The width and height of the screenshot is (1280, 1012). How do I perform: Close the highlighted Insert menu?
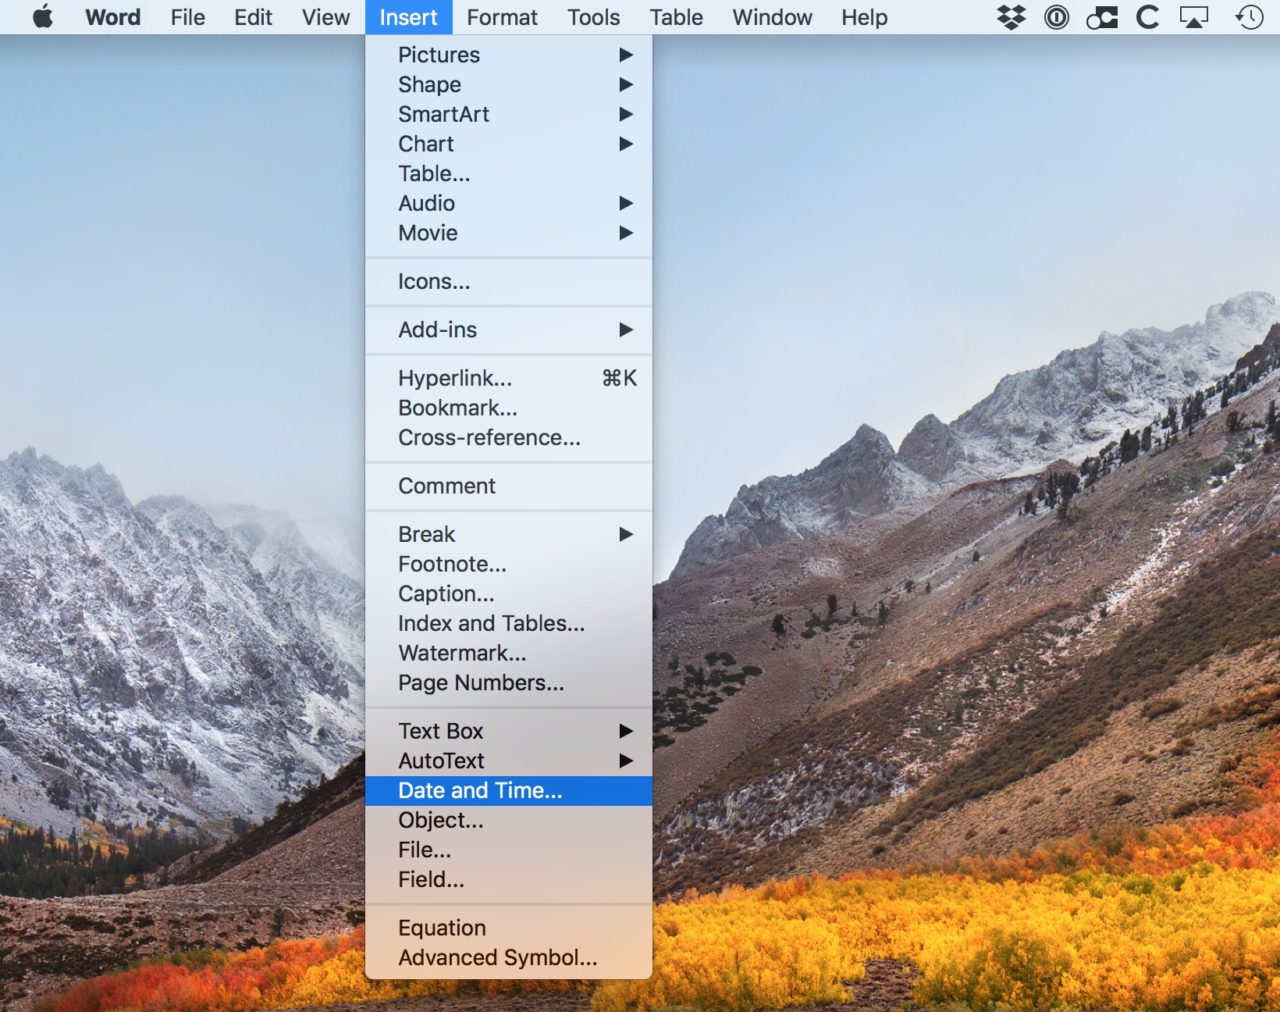(408, 17)
